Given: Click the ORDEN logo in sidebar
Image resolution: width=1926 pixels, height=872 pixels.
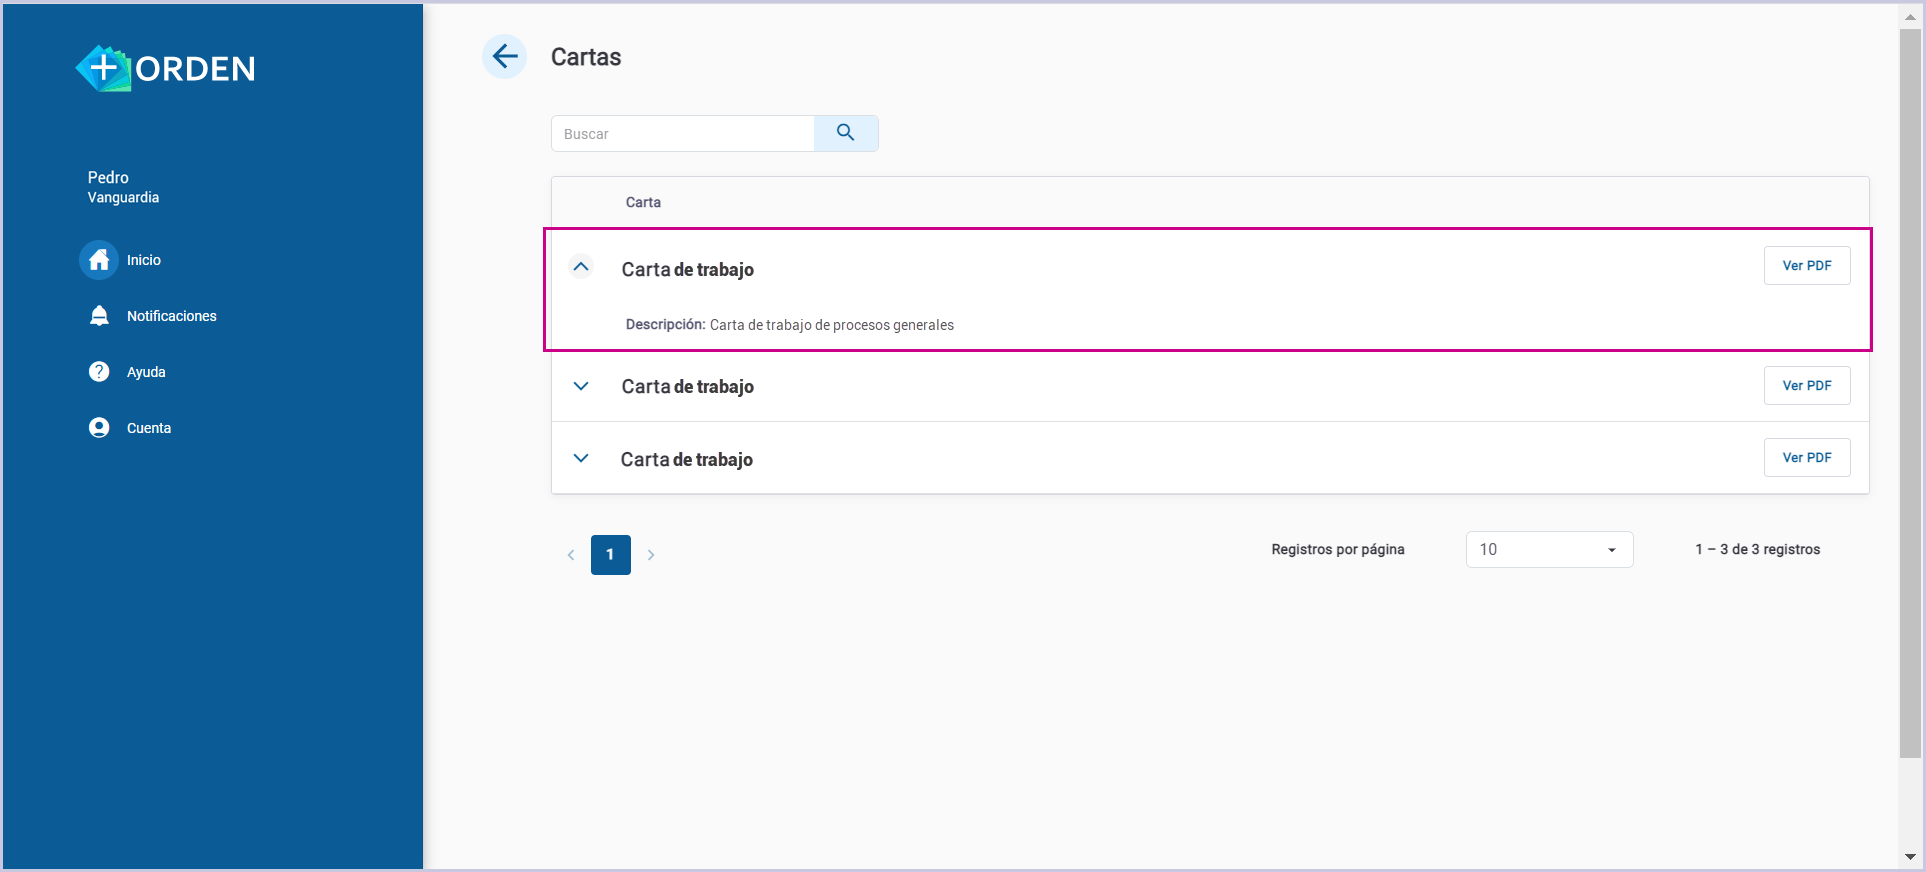Looking at the screenshot, I should (166, 68).
